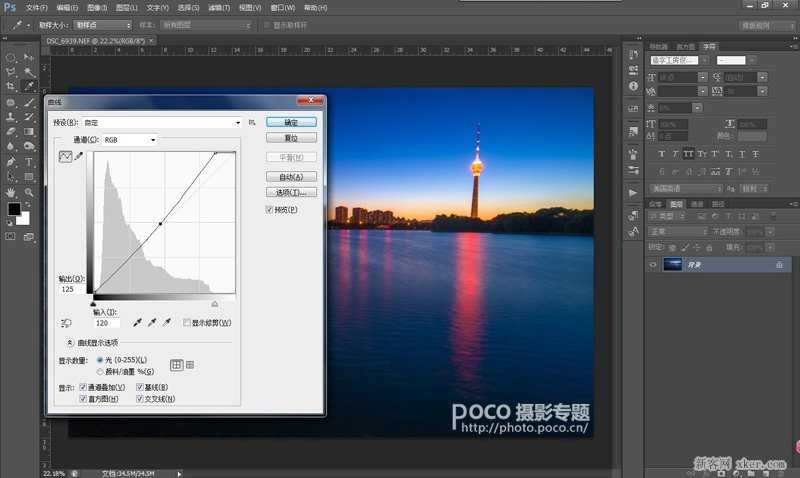Click the input value field showing 120
The width and height of the screenshot is (800, 478).
coord(107,323)
